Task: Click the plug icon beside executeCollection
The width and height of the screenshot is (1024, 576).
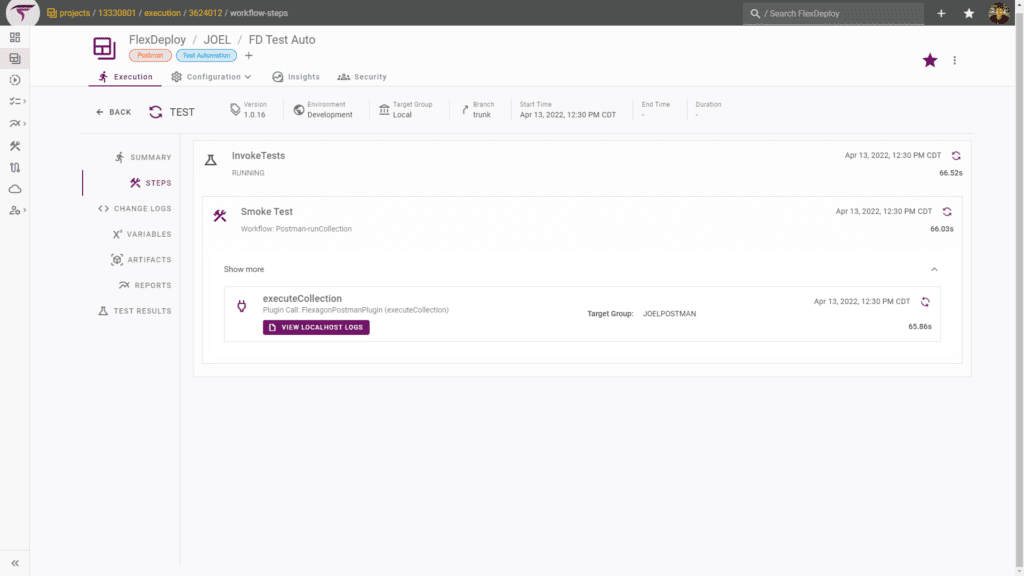Action: (x=242, y=306)
